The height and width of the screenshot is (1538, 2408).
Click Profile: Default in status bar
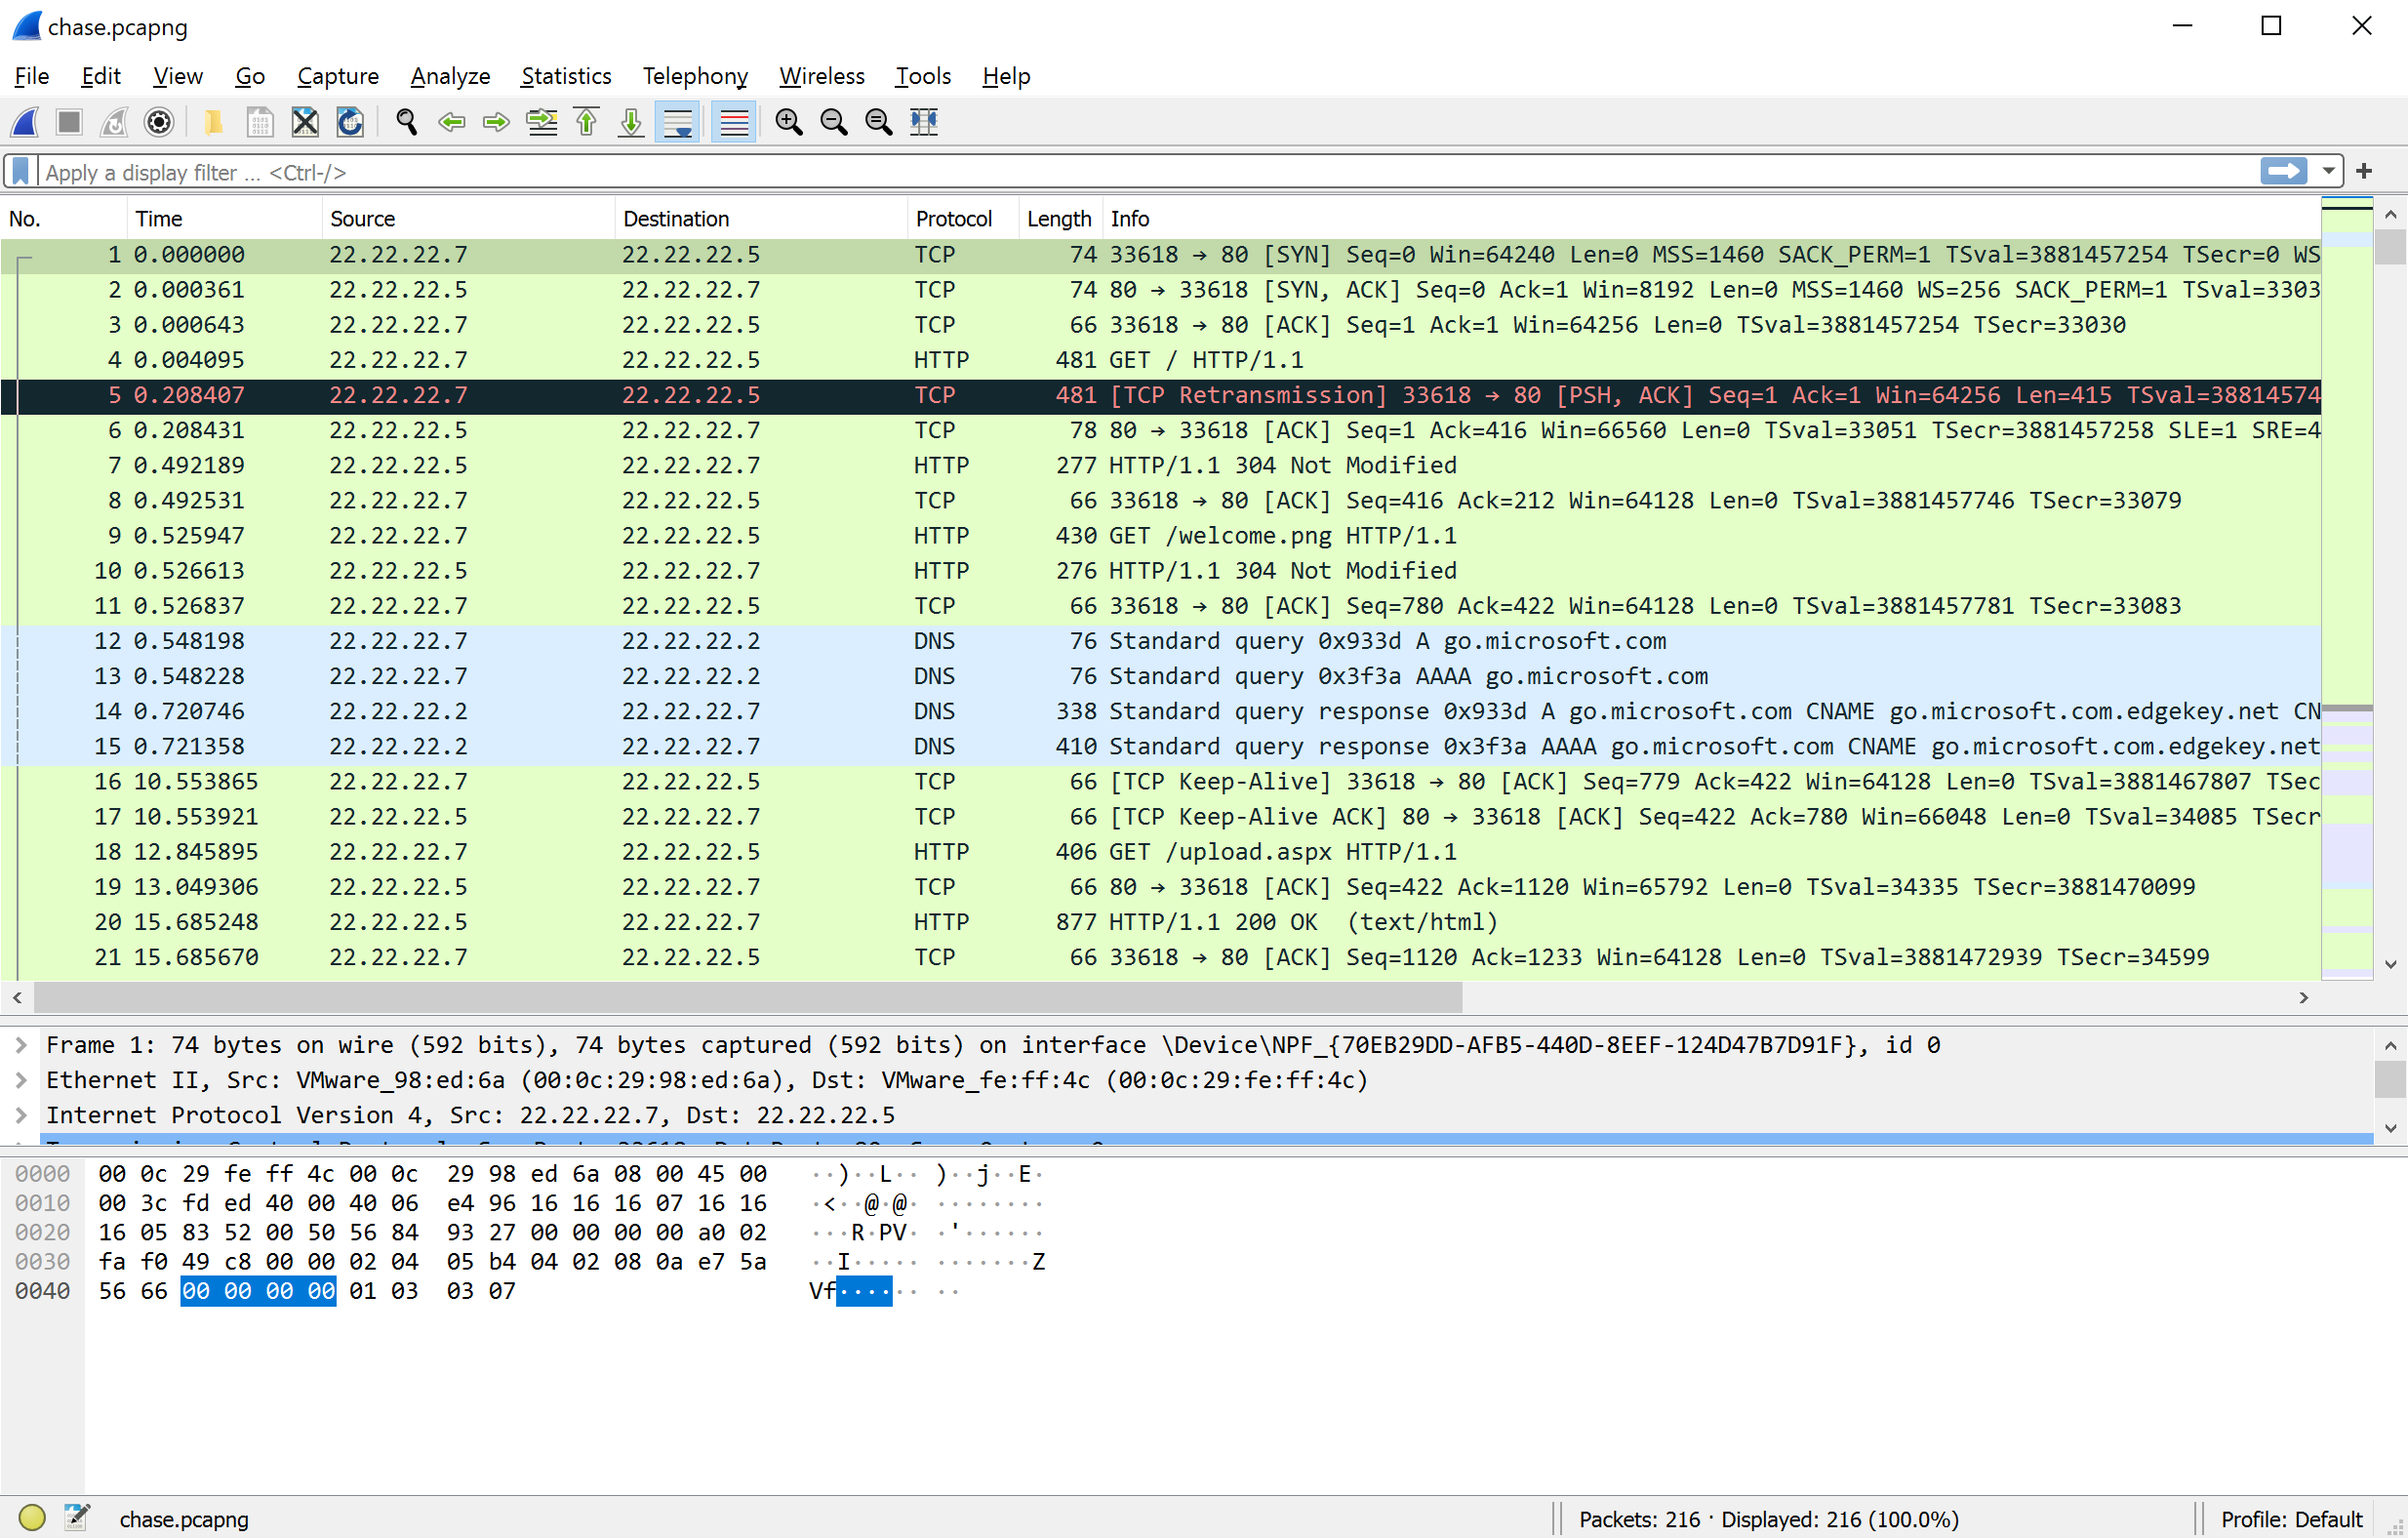[x=2291, y=1519]
